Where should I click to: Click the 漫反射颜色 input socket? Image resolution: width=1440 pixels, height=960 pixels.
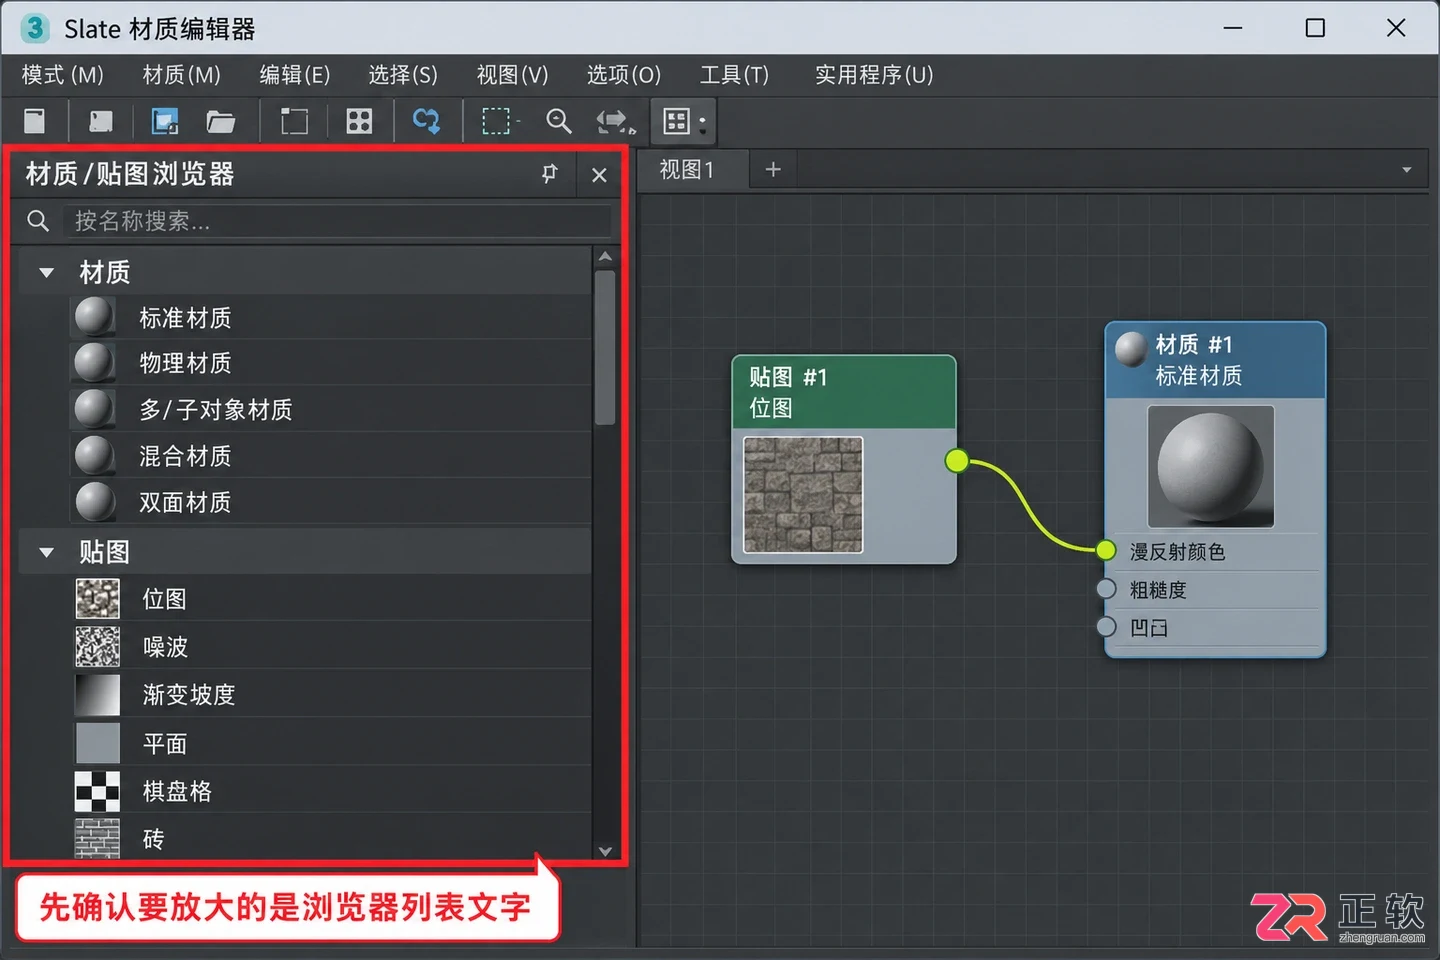click(1106, 550)
